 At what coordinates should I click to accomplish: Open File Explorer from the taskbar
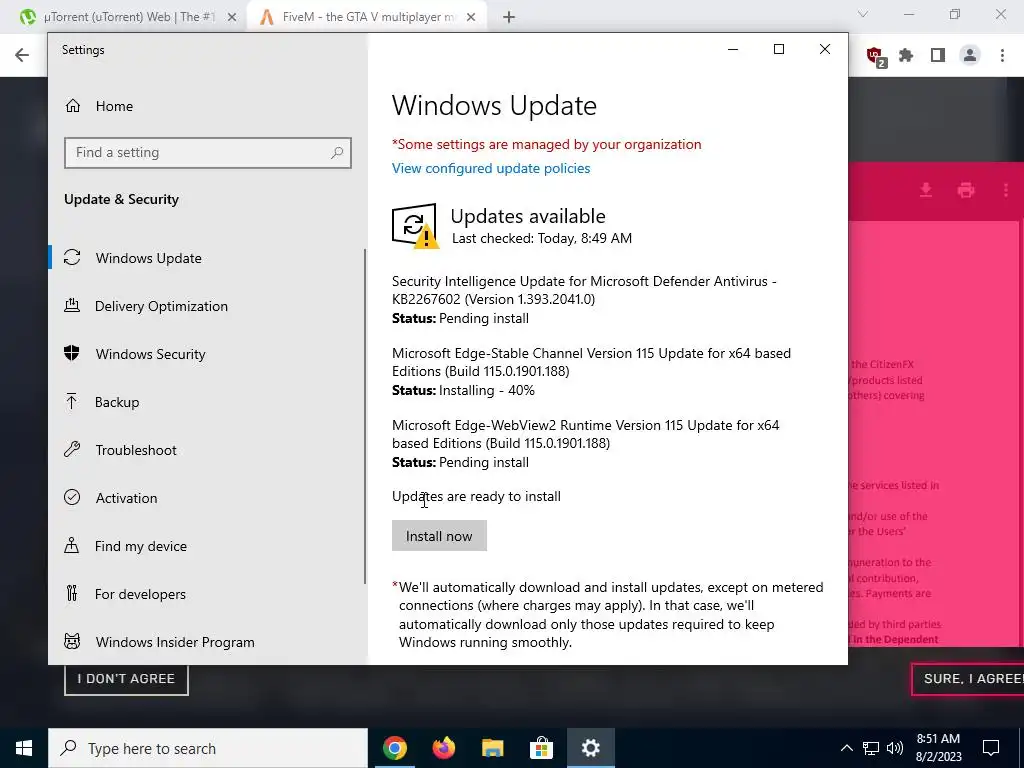coord(493,748)
